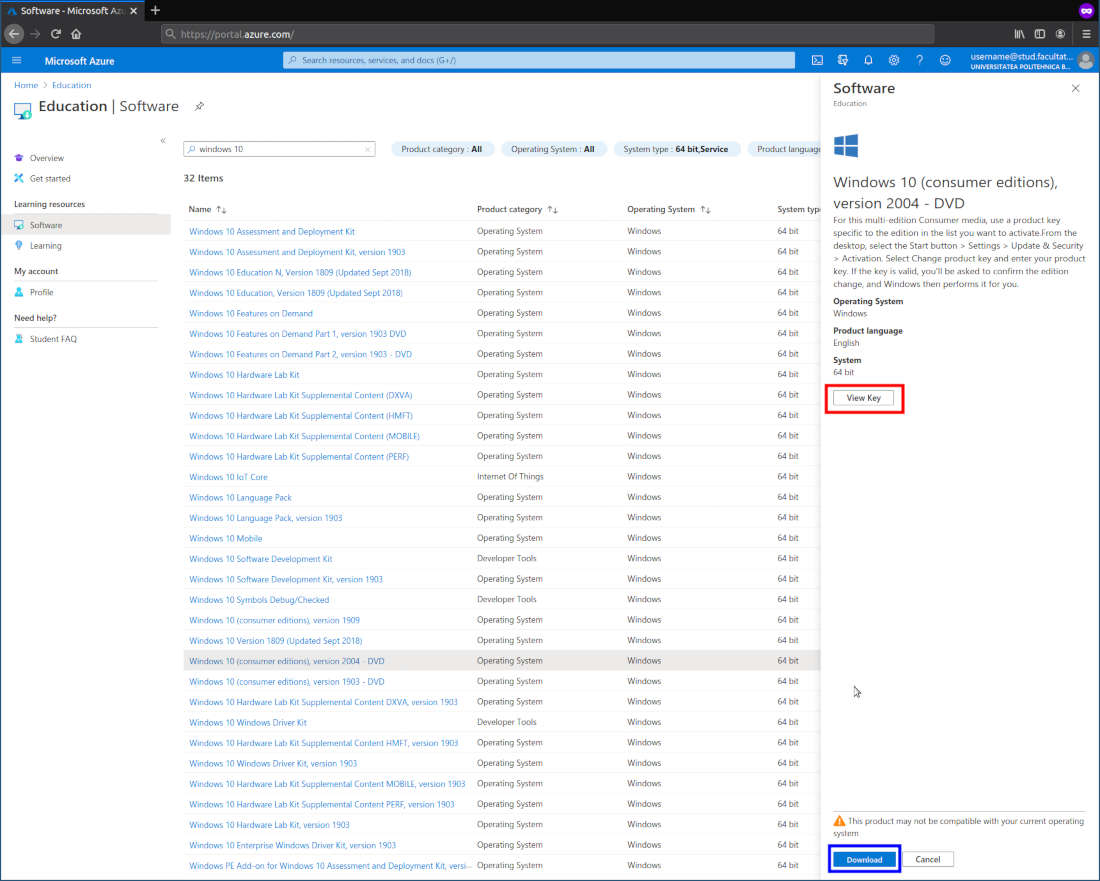This screenshot has width=1100, height=881.
Task: Pin the Education Software page
Action: (199, 106)
